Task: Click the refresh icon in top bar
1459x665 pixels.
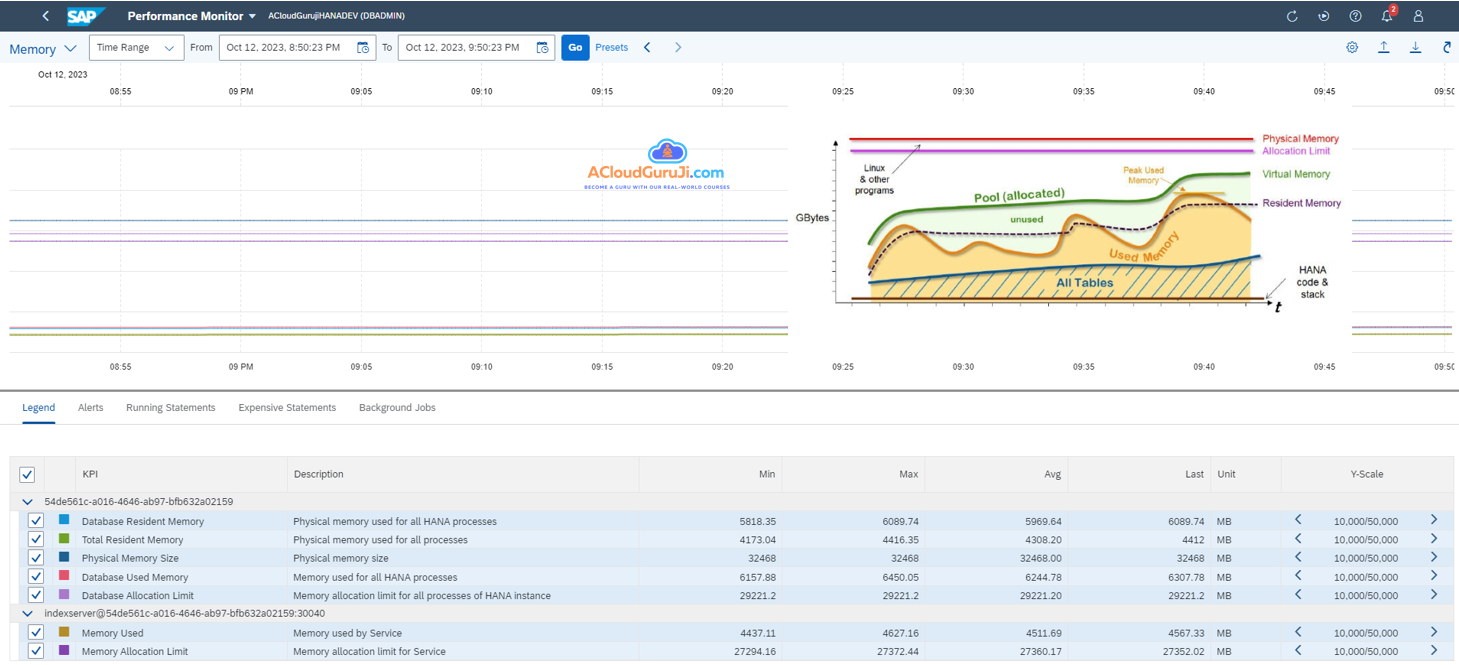Action: (x=1292, y=16)
